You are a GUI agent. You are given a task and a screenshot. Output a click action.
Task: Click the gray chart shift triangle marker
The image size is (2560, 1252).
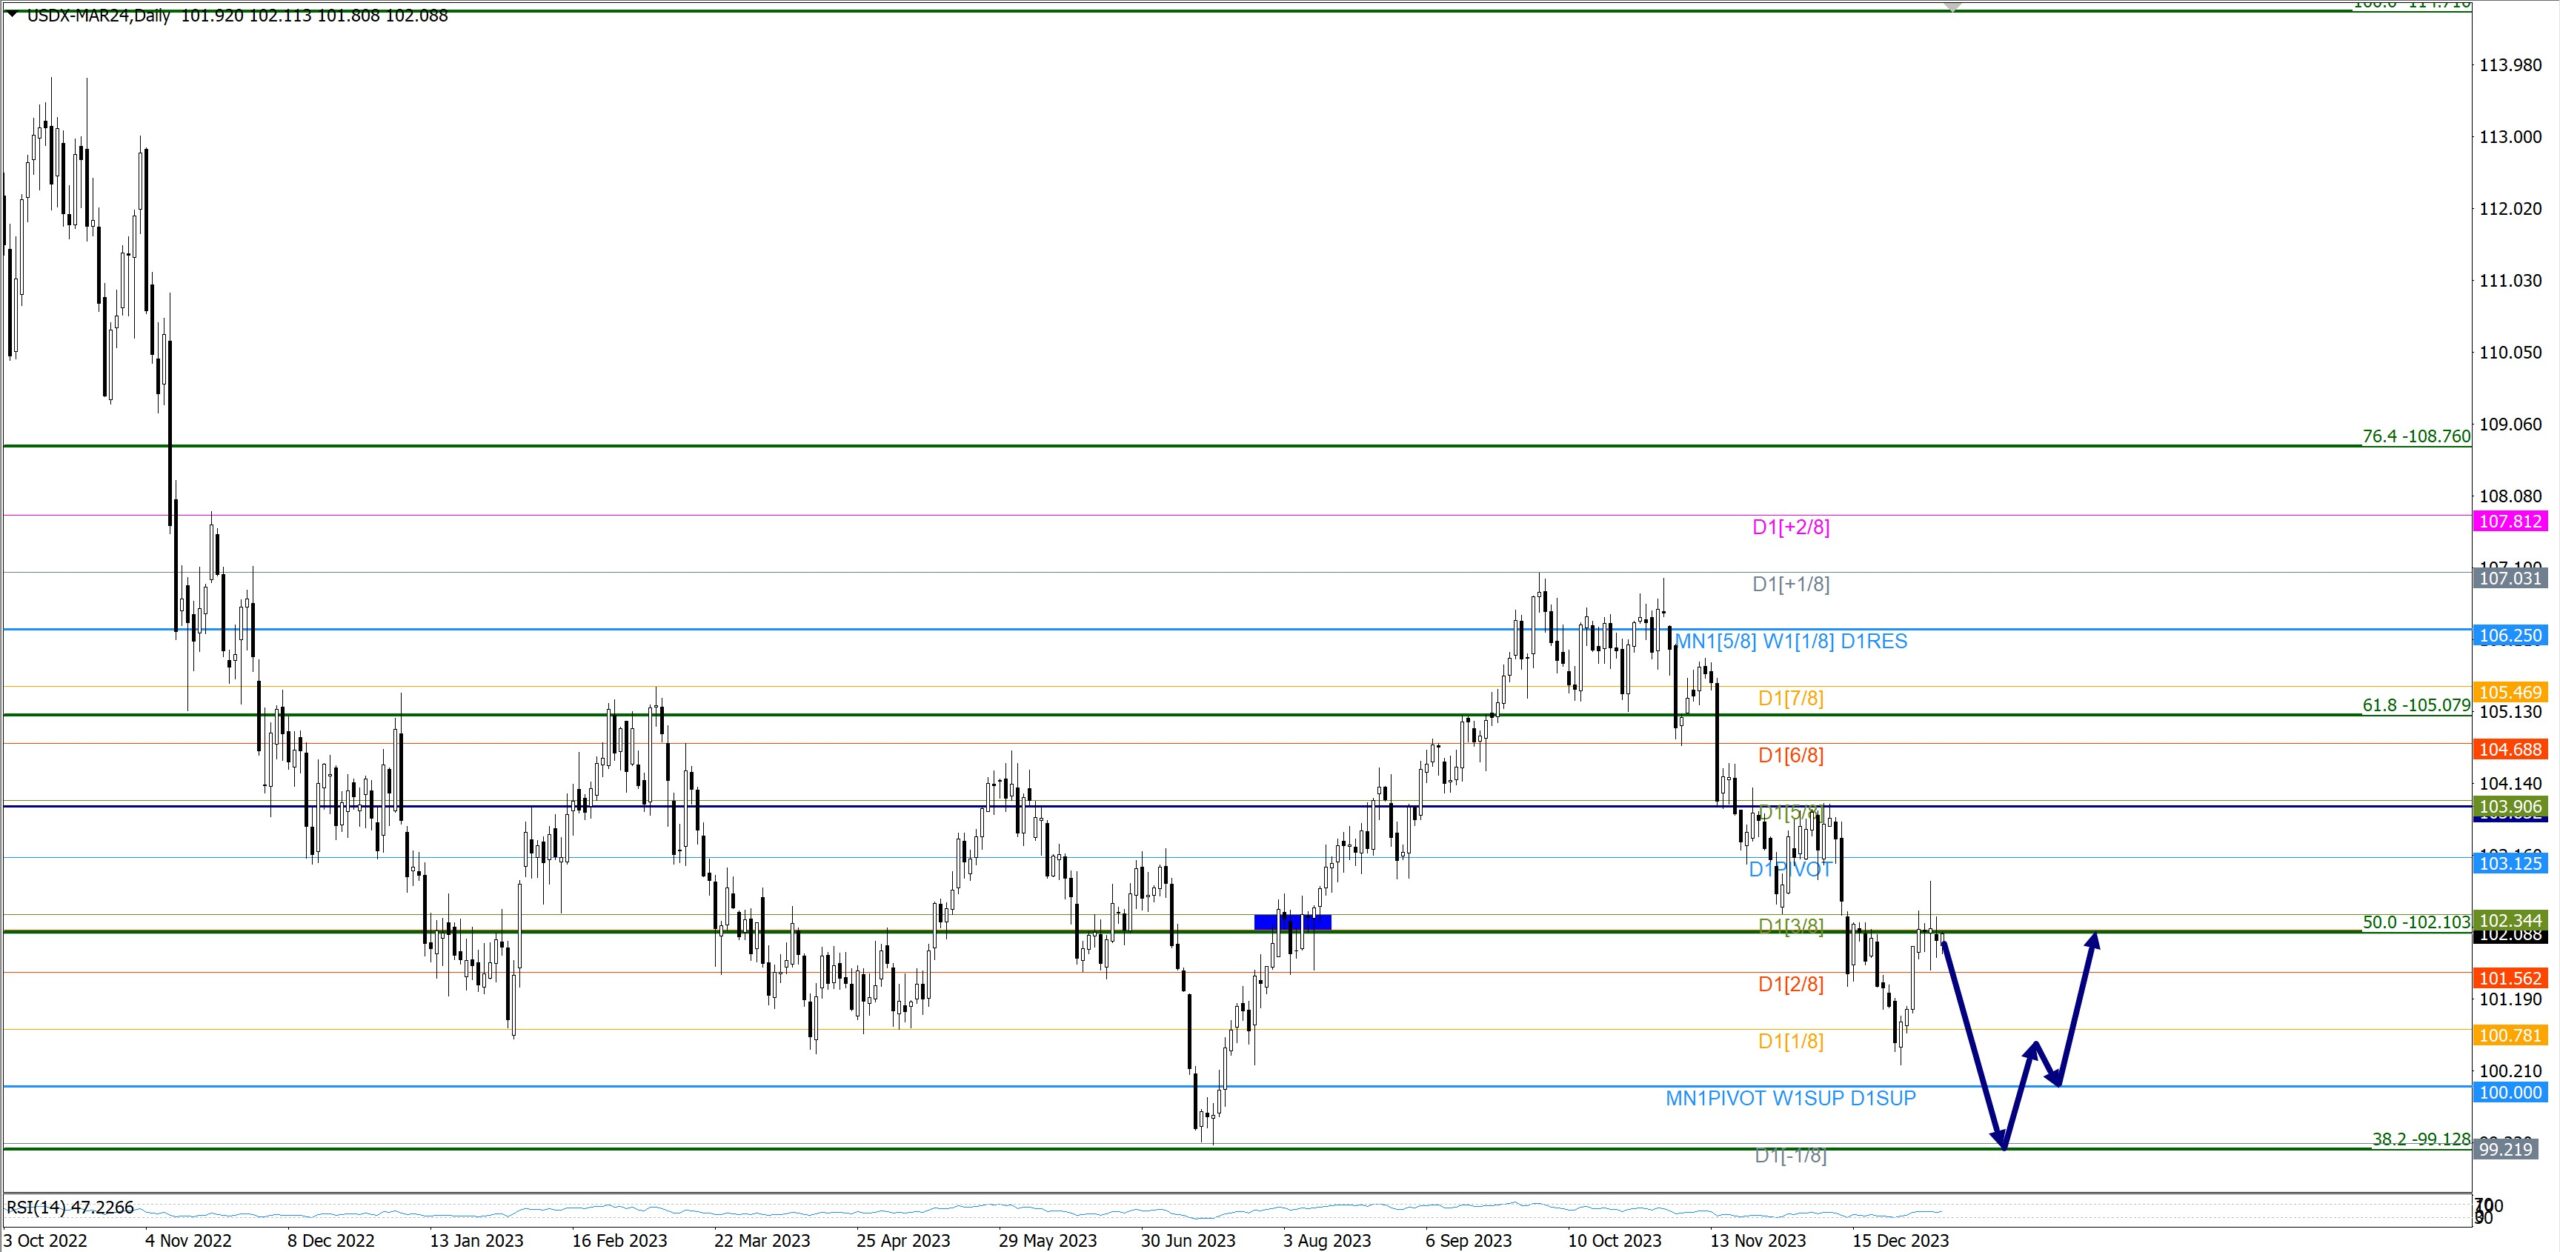[1952, 6]
